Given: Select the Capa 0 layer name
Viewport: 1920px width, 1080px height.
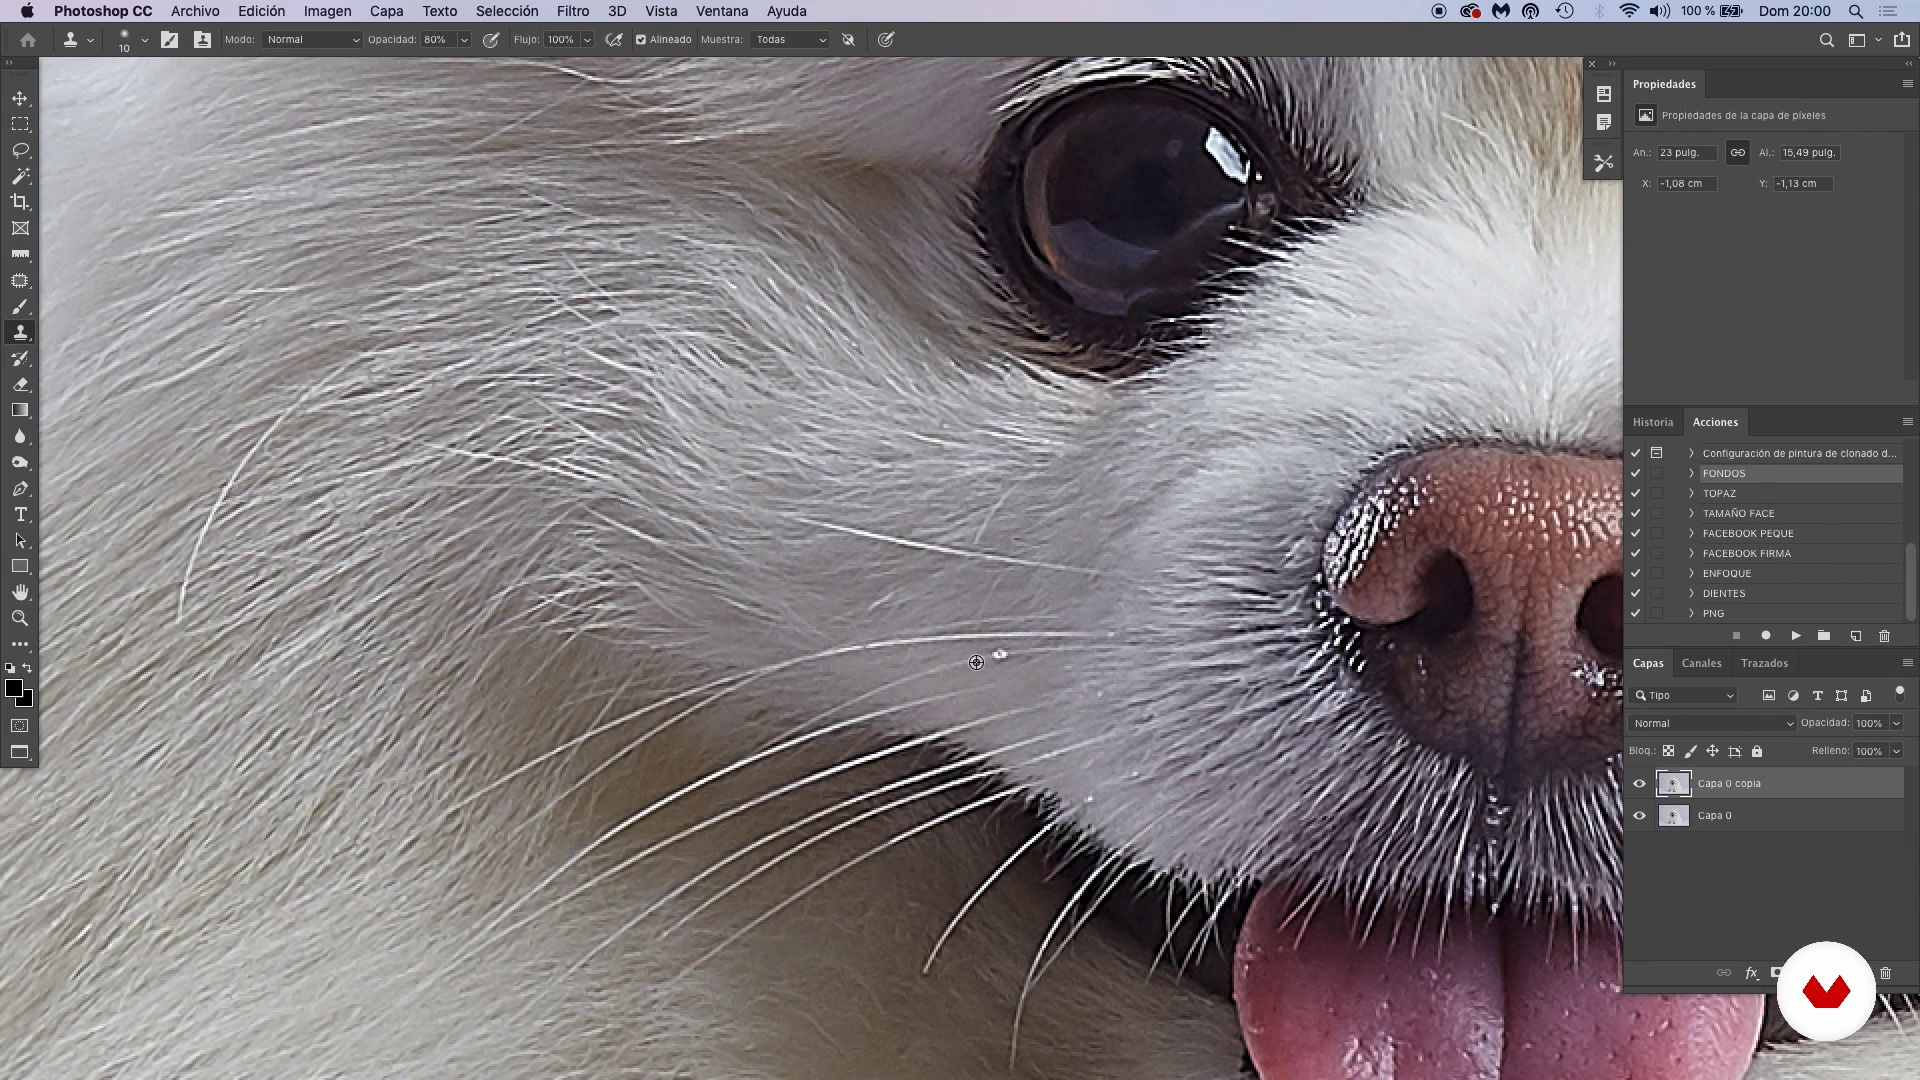Looking at the screenshot, I should (1714, 816).
